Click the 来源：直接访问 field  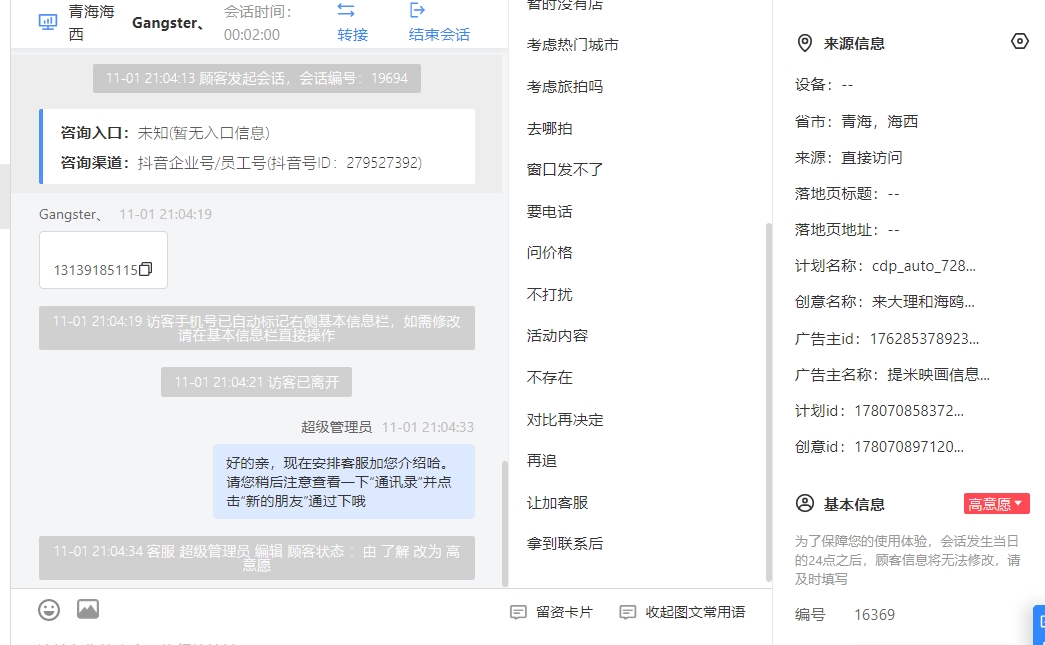[x=848, y=158]
